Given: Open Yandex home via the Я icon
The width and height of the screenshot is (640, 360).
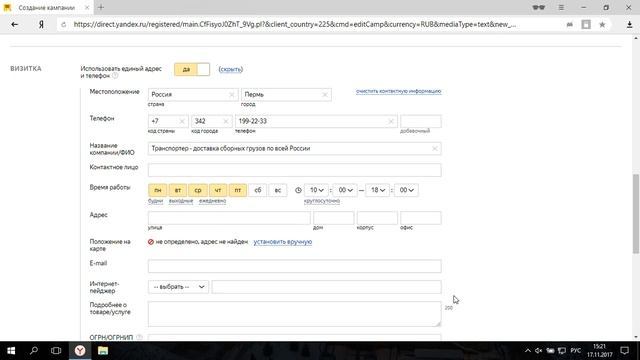Looking at the screenshot, I should coord(41,24).
